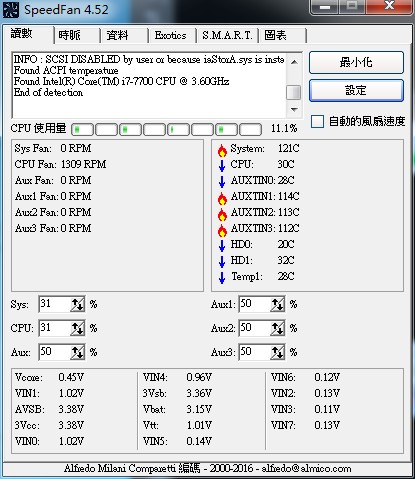415x479 pixels.
Task: Click the blue arrow icon beside HD0
Action: [x=222, y=246]
